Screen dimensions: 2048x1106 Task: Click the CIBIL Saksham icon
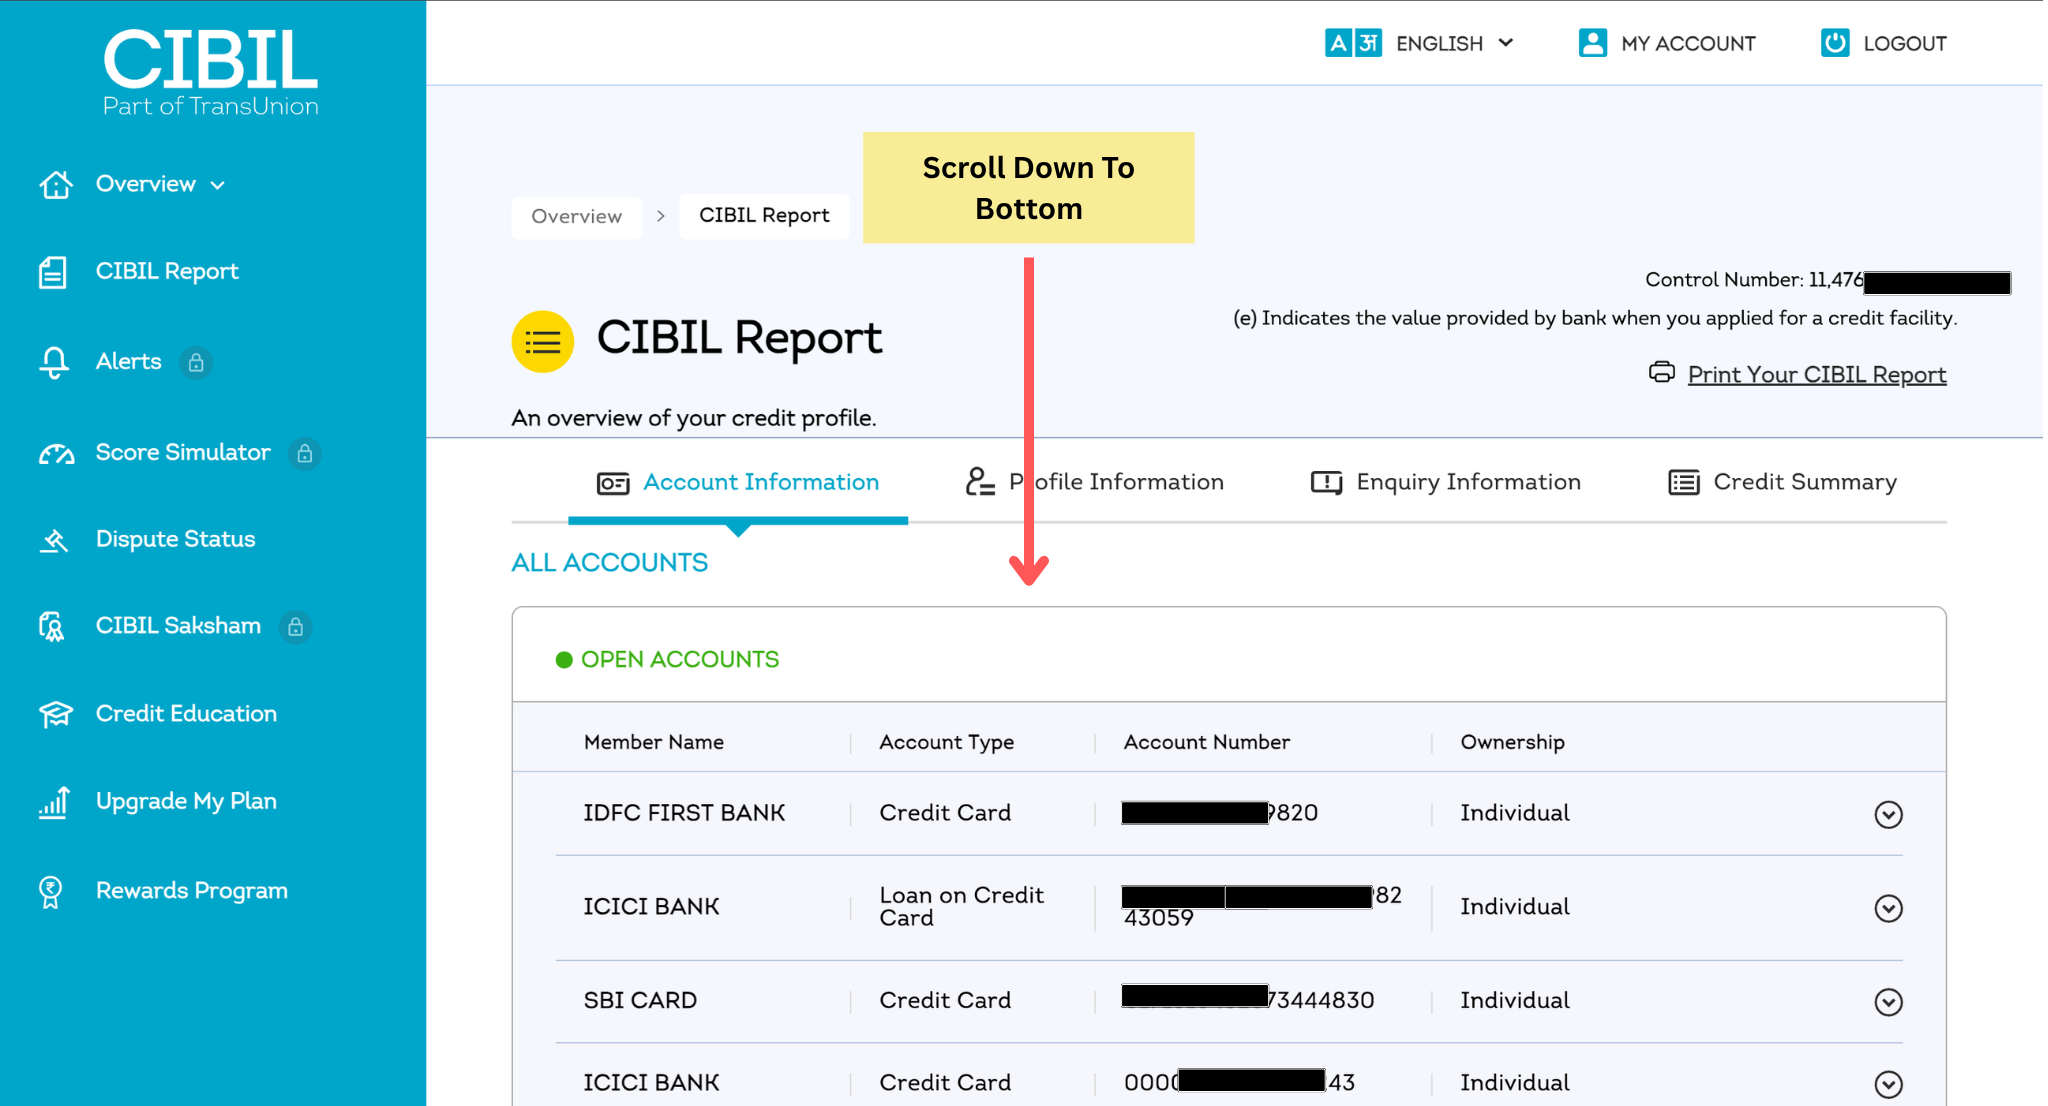coord(52,626)
